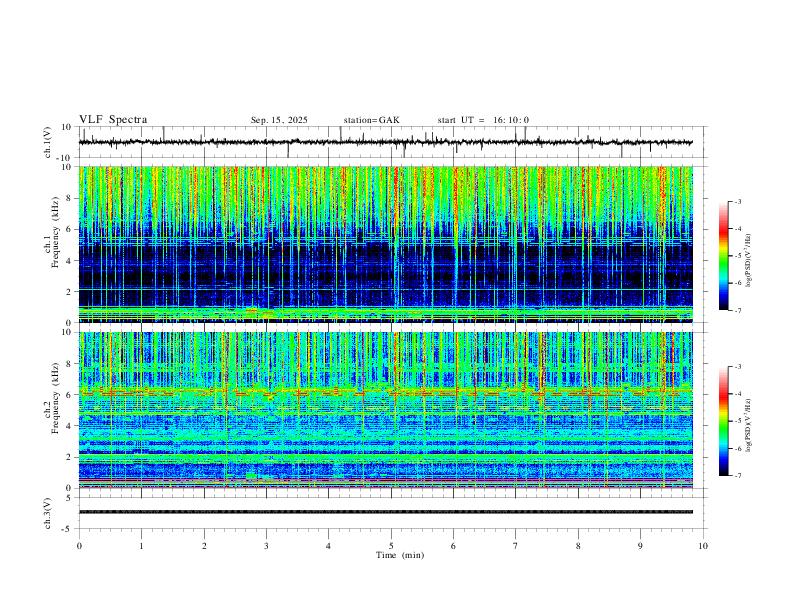The width and height of the screenshot is (792, 612).
Task: Click the "-5" tick on ch.1 colorbar
Action: (738, 256)
